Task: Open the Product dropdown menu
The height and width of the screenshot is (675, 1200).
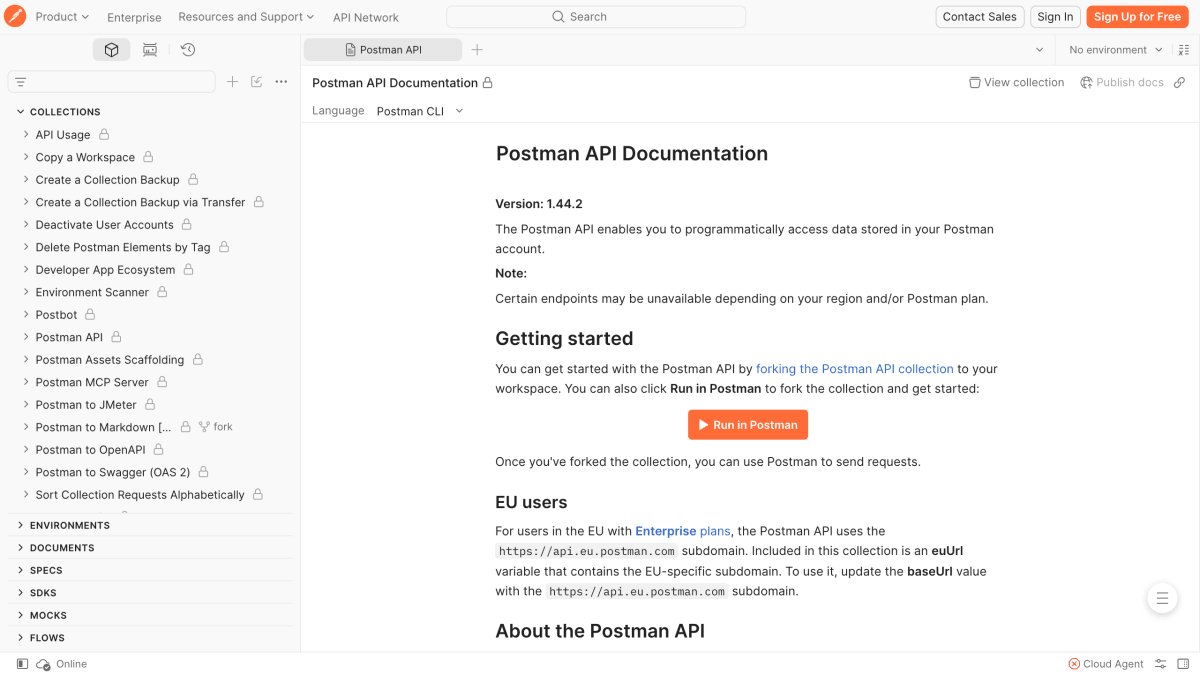Action: click(x=62, y=17)
